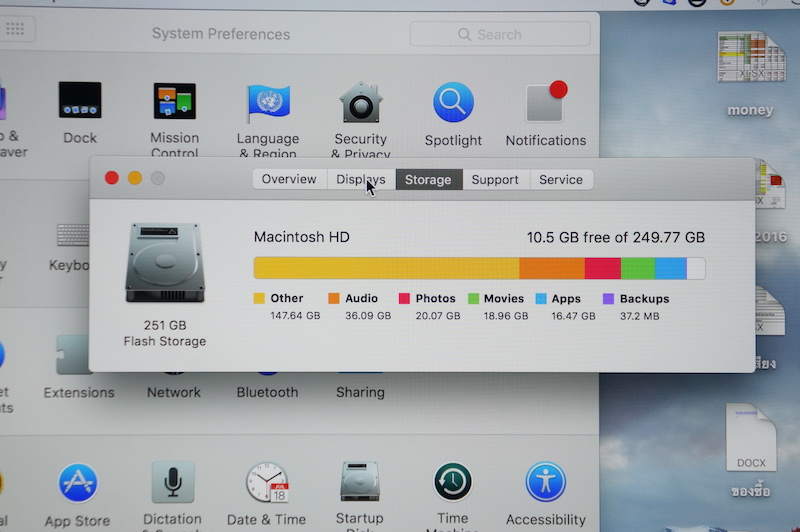Image resolution: width=800 pixels, height=532 pixels.
Task: Minimize the About This Mac window
Action: click(135, 178)
